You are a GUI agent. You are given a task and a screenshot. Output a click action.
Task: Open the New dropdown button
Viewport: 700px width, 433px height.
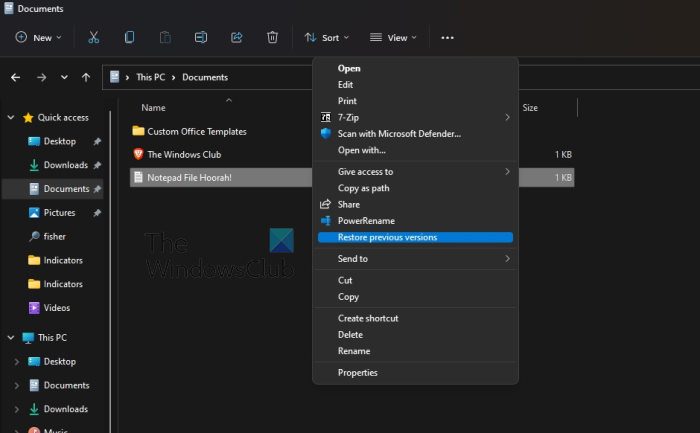tap(38, 38)
